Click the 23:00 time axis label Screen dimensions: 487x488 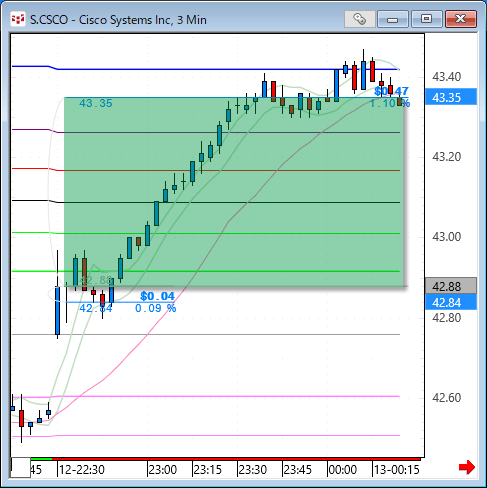162,470
